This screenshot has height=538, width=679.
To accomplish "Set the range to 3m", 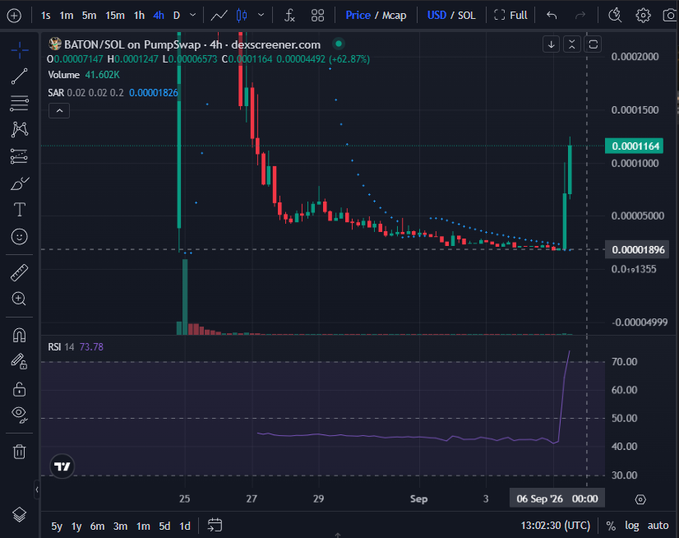I will [120, 526].
